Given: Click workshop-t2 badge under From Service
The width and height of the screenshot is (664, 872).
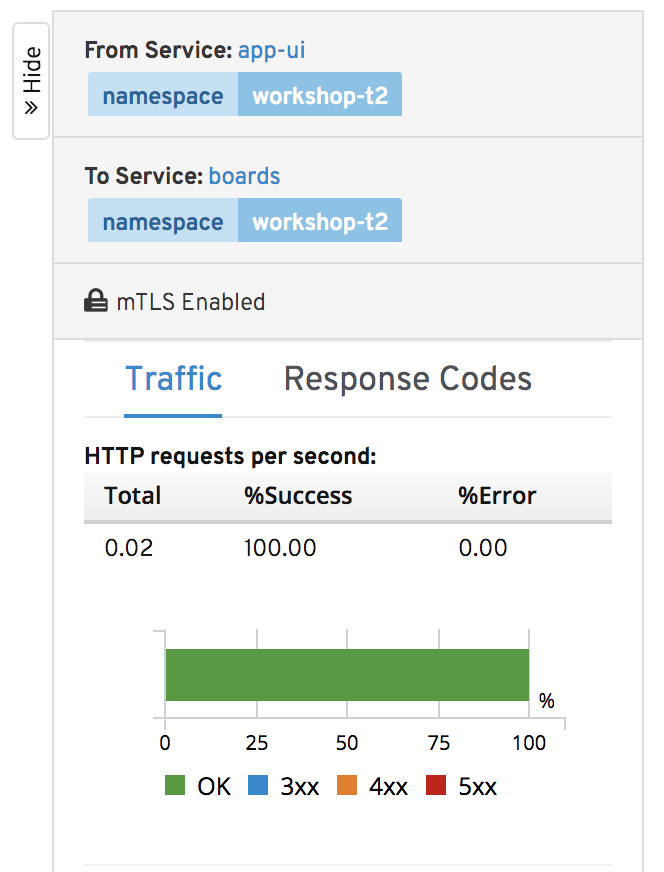Looking at the screenshot, I should click(320, 95).
